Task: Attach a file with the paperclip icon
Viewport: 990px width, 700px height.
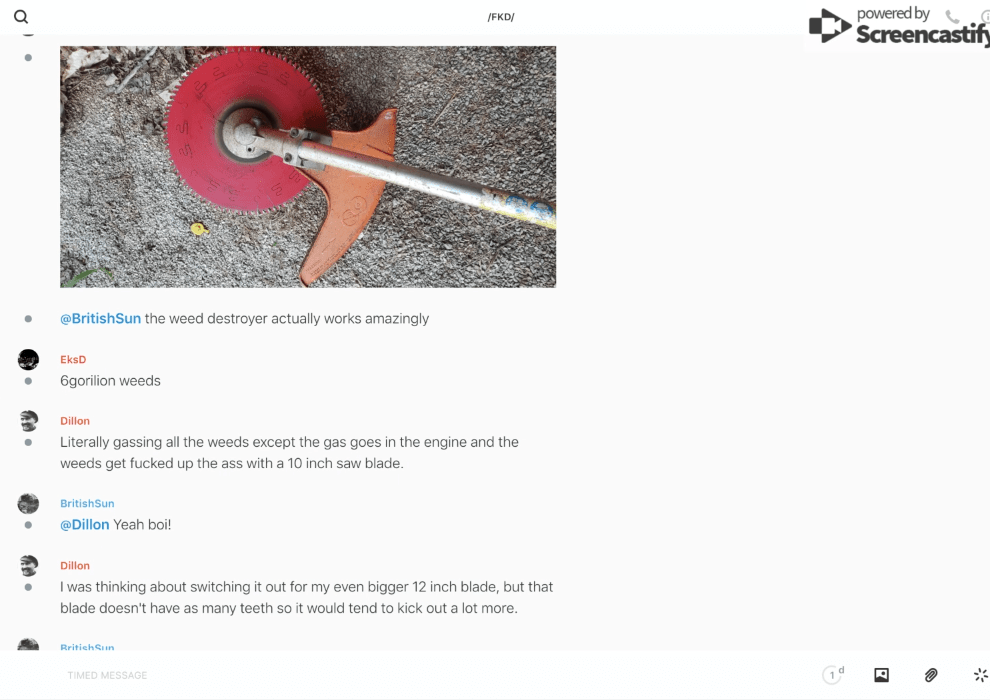Action: tap(931, 675)
